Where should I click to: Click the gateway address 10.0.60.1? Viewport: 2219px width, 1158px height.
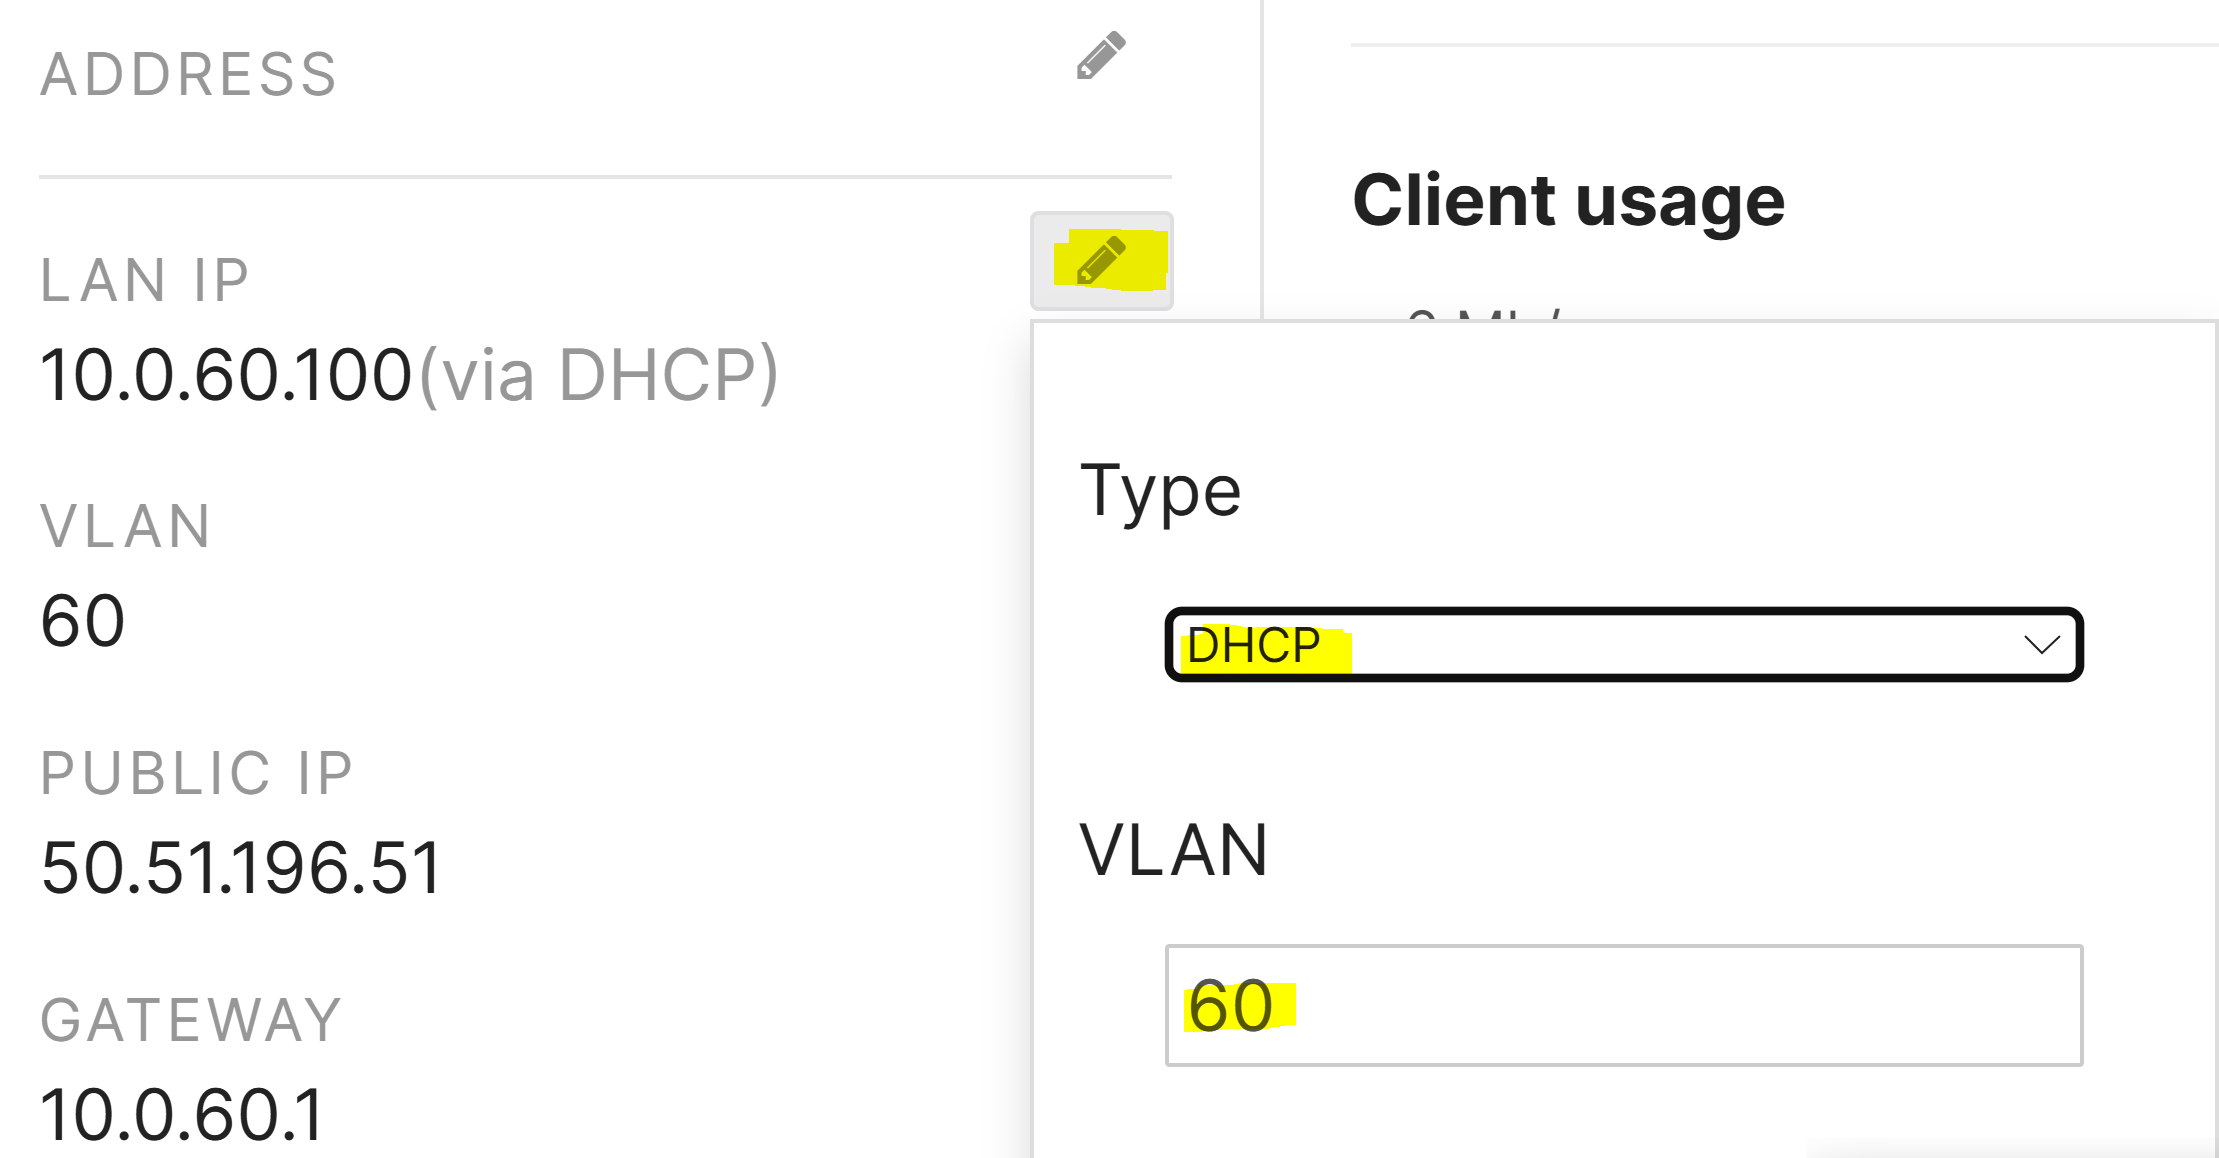point(183,1114)
